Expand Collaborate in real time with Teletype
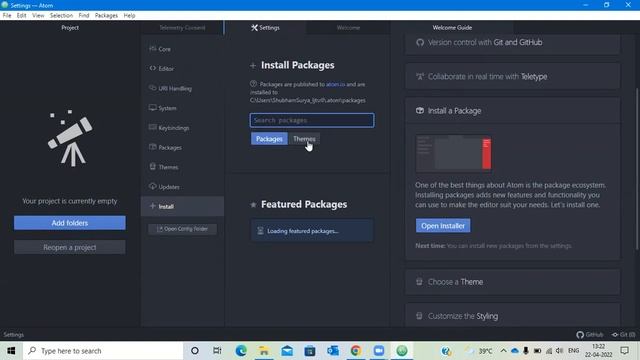This screenshot has height=360, width=640. [513, 77]
